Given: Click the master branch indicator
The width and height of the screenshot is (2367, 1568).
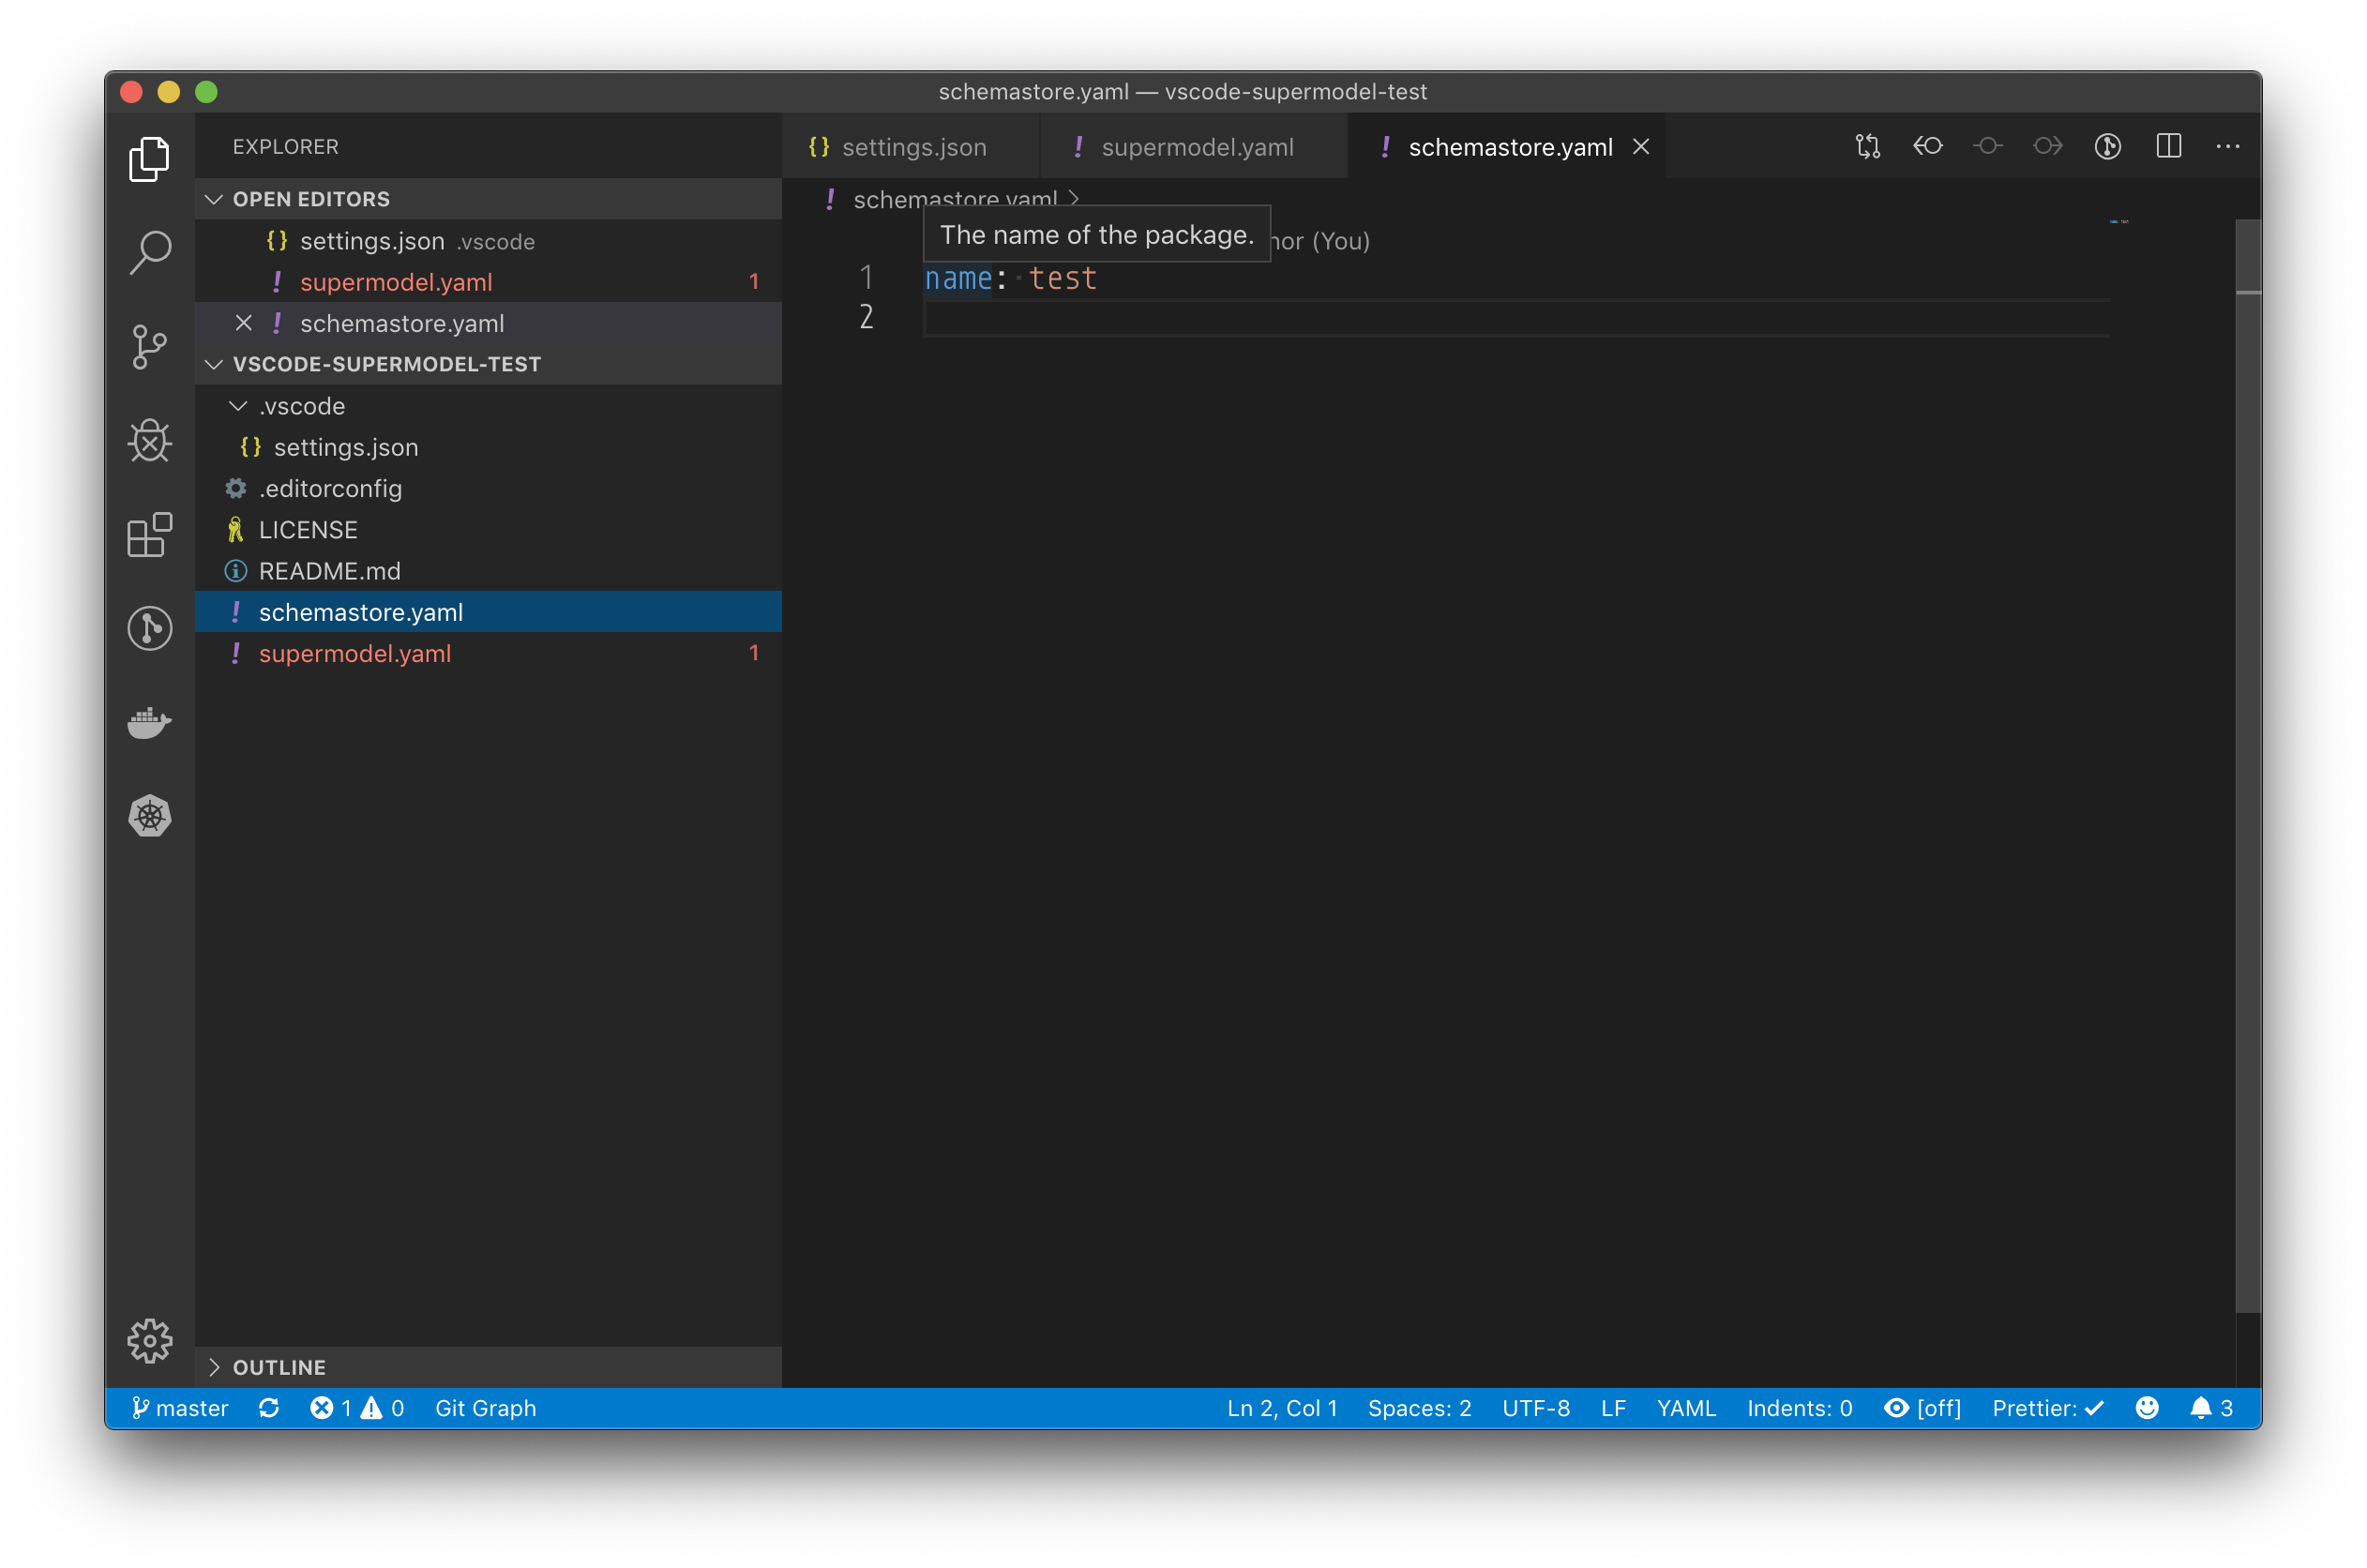Looking at the screenshot, I should (x=180, y=1408).
